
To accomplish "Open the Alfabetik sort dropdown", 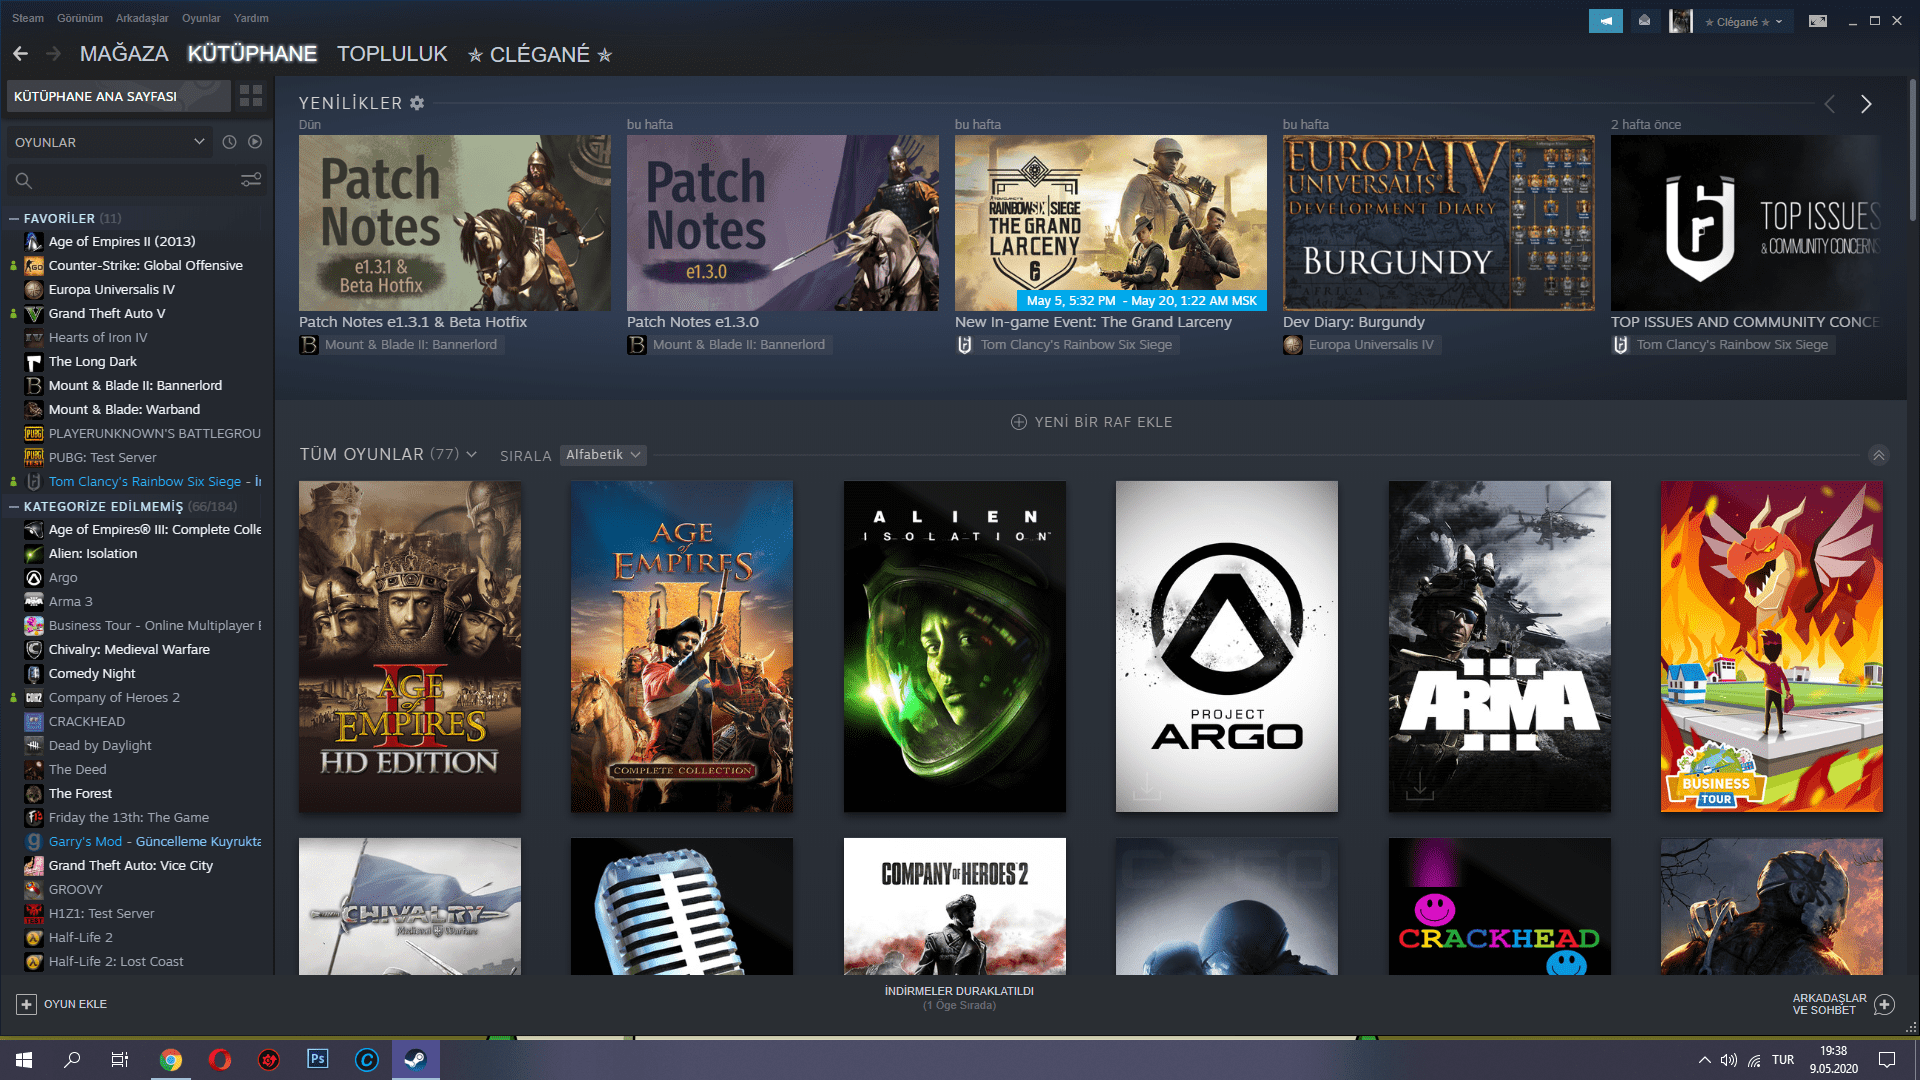I will [x=603, y=455].
